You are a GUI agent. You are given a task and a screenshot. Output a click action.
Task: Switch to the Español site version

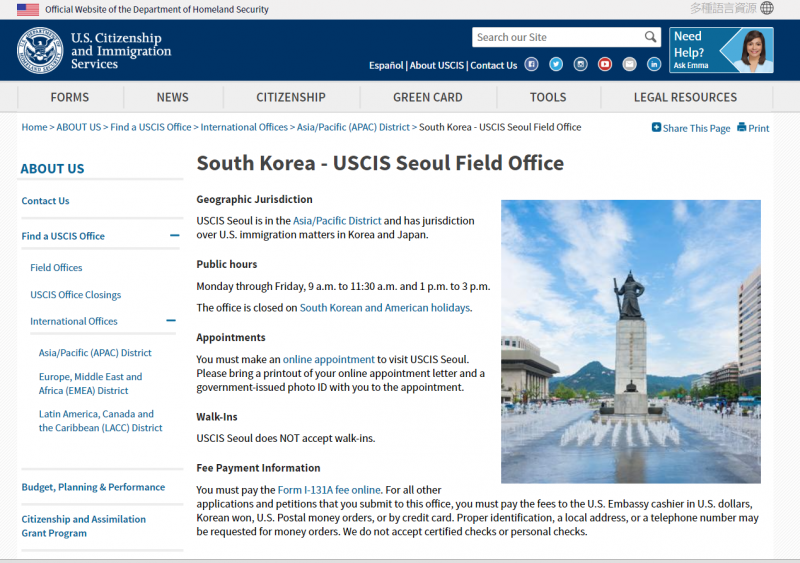click(386, 65)
